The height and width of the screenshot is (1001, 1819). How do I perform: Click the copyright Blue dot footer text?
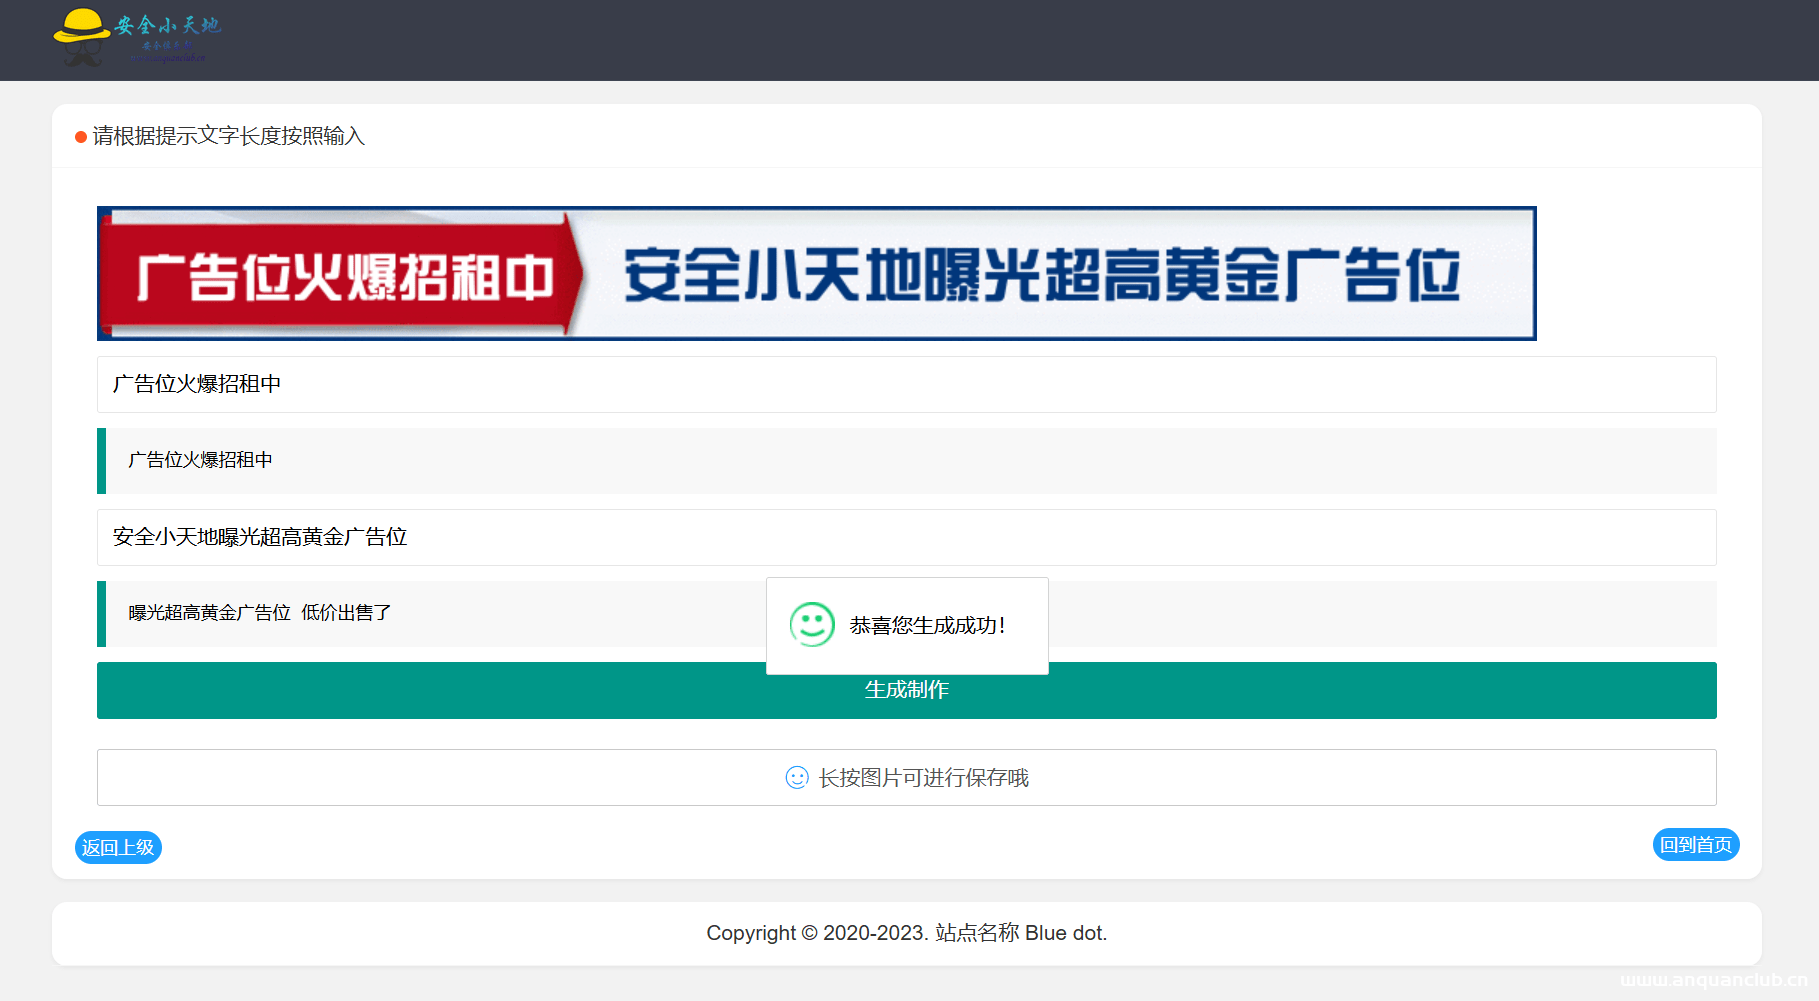pyautogui.click(x=906, y=932)
